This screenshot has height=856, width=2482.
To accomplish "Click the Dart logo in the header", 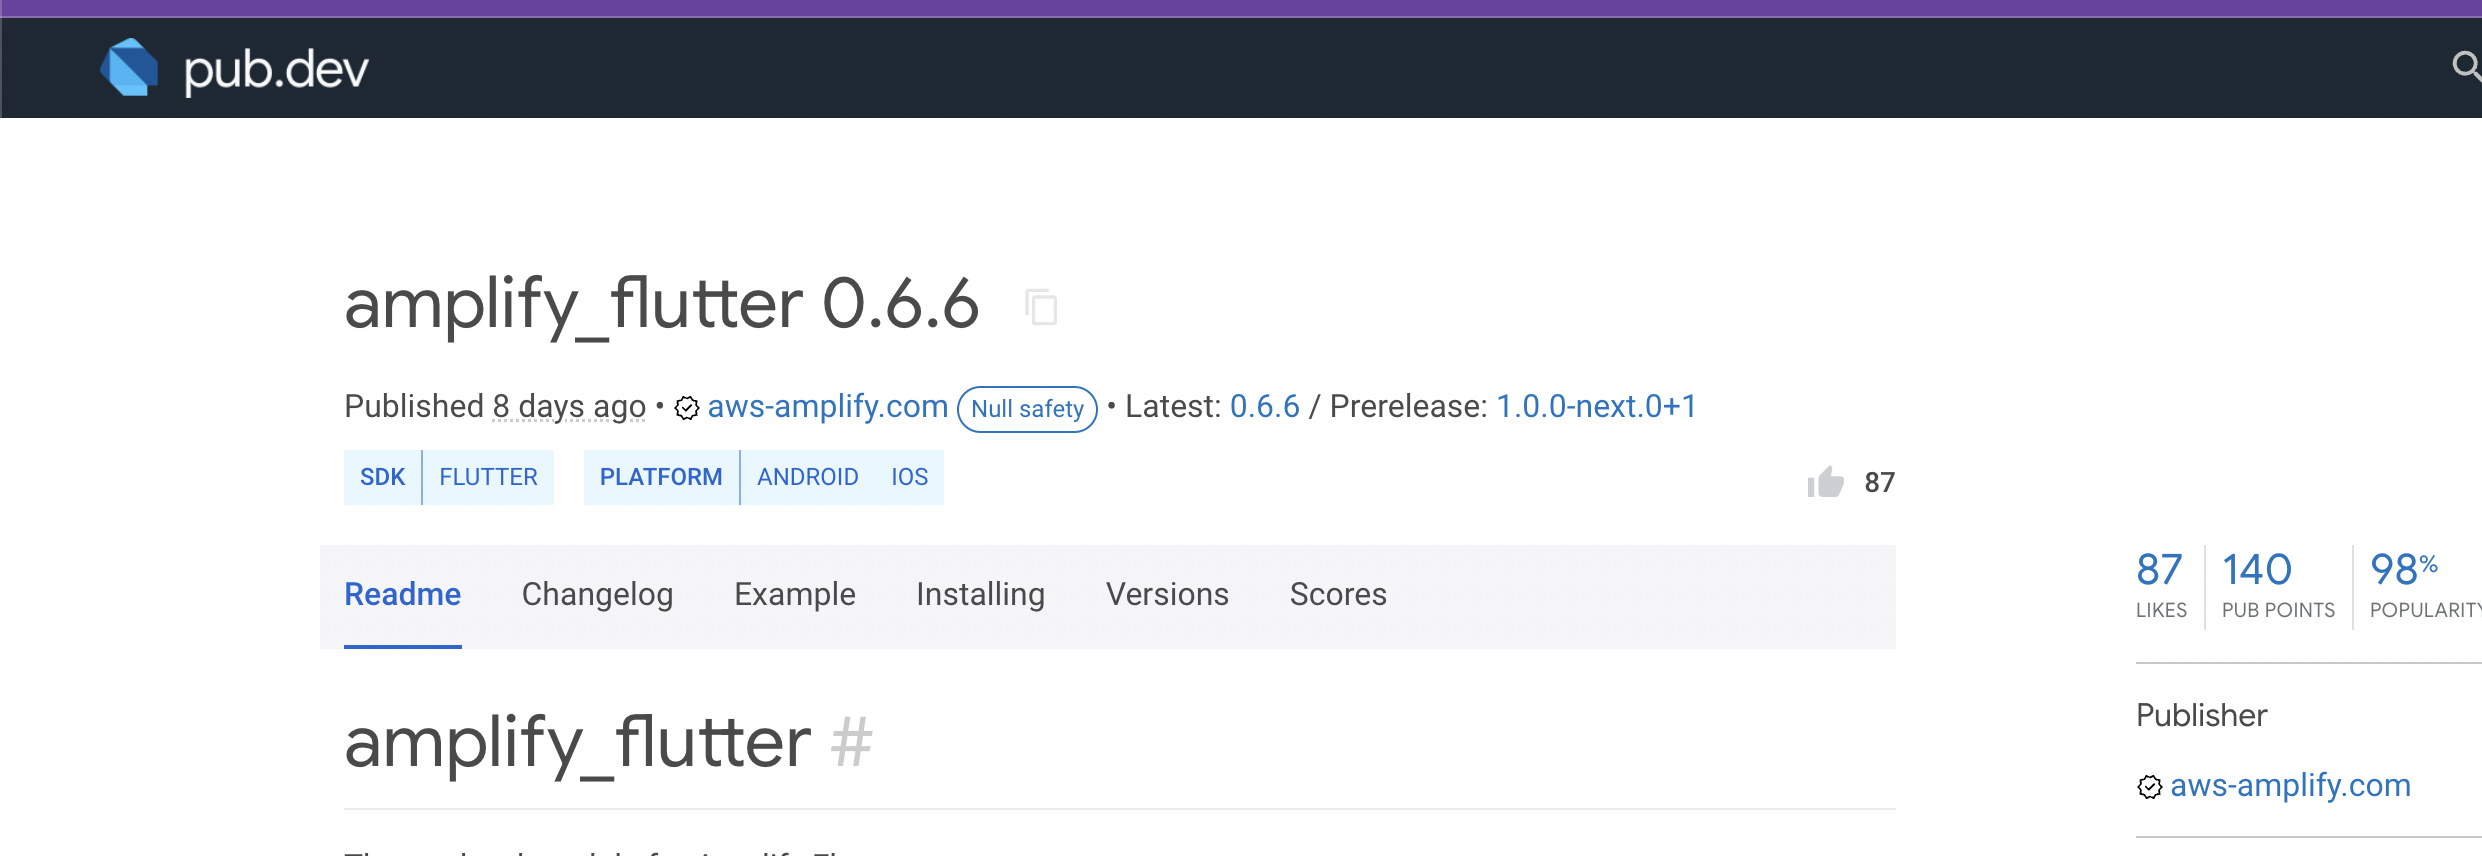I will pyautogui.click(x=129, y=68).
